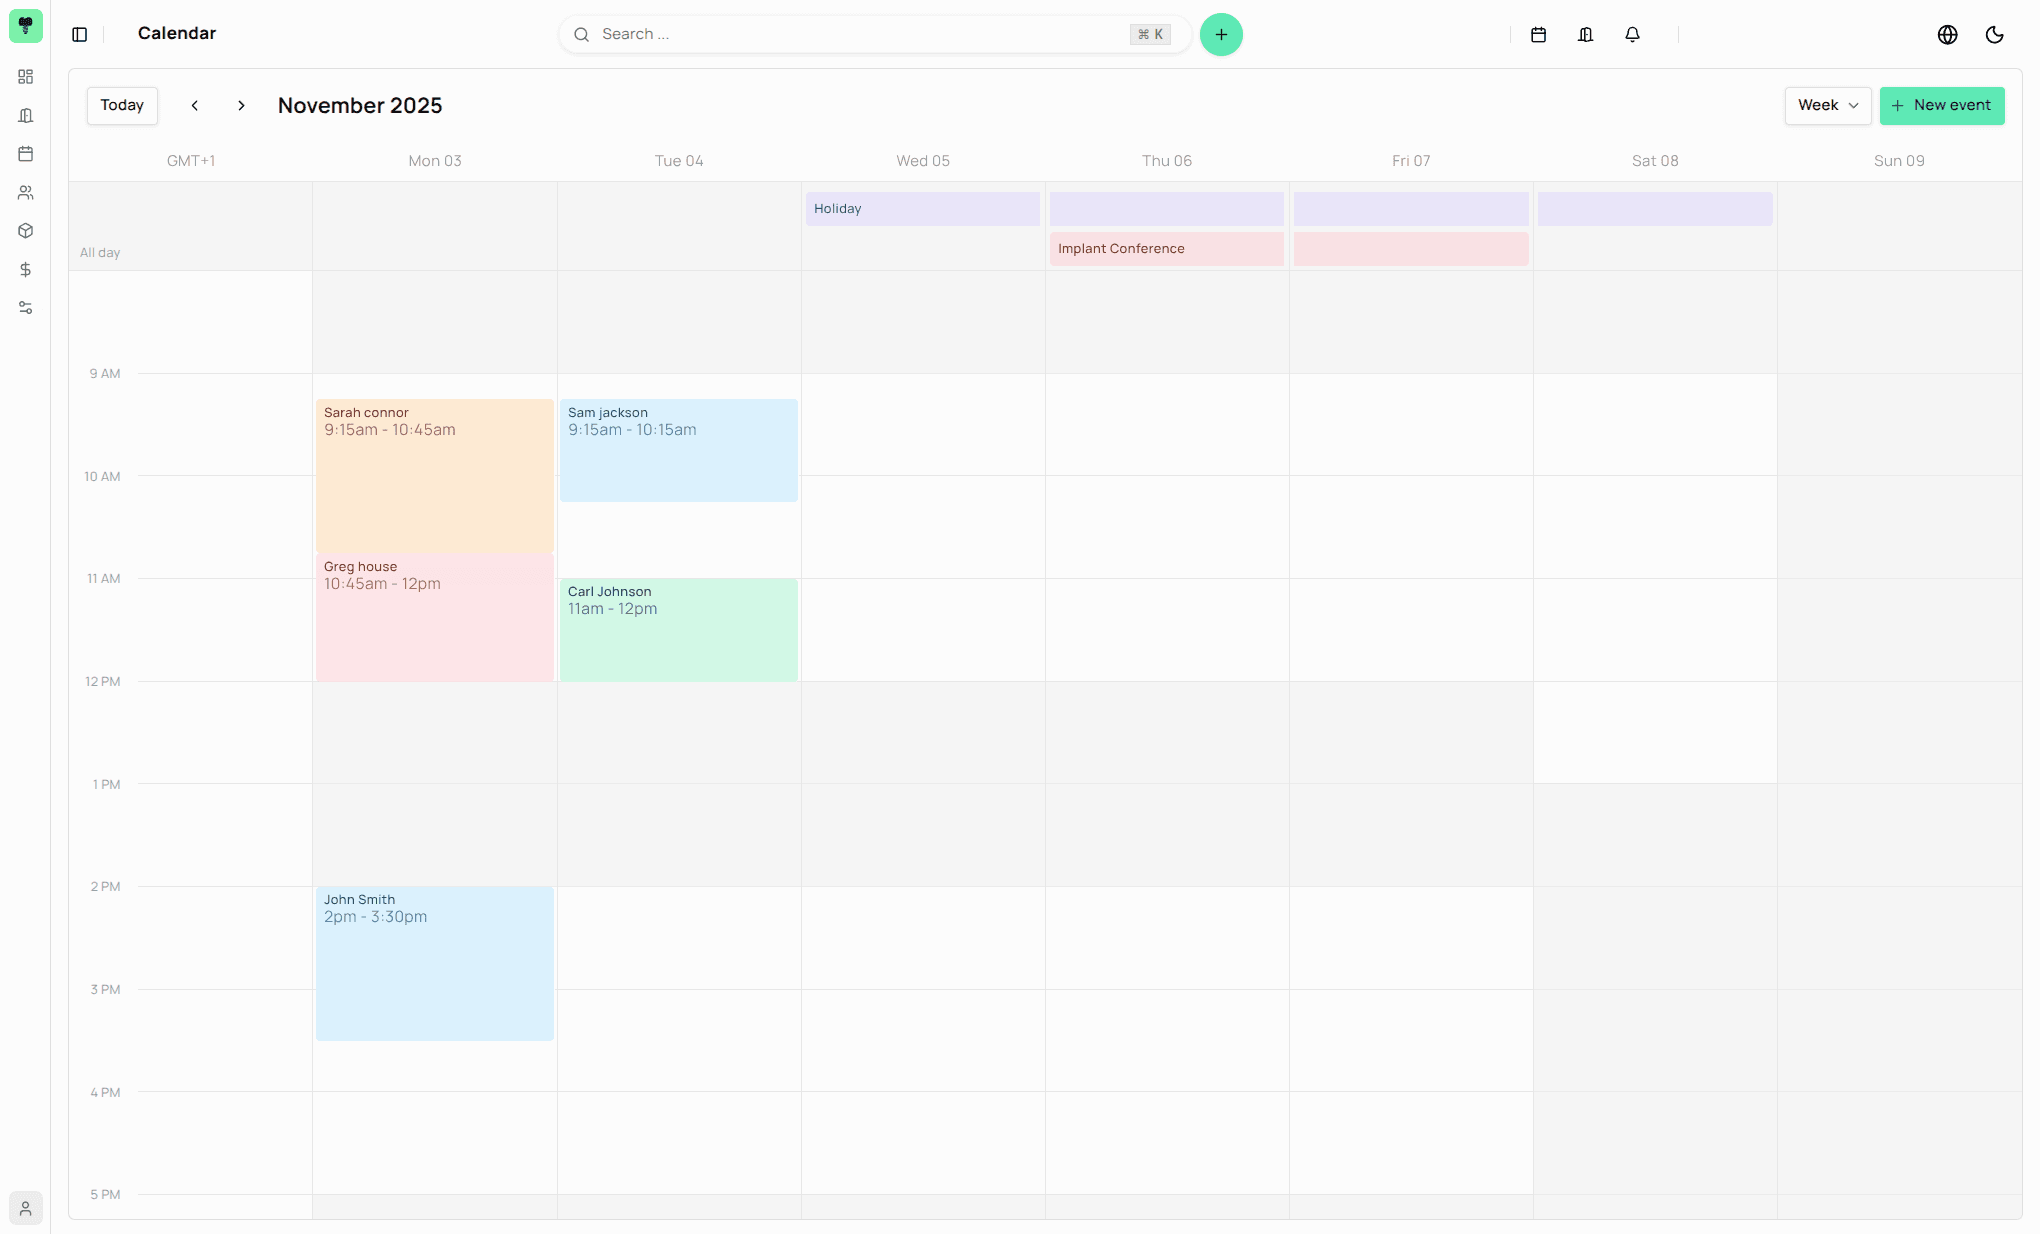Create a New event
The width and height of the screenshot is (2040, 1234).
[1941, 105]
